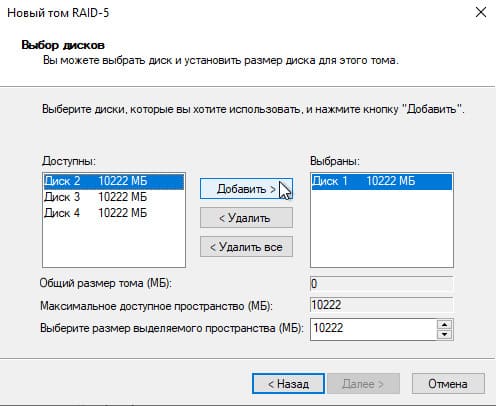Choose Диск 4 from the Доступны list

(x=114, y=213)
